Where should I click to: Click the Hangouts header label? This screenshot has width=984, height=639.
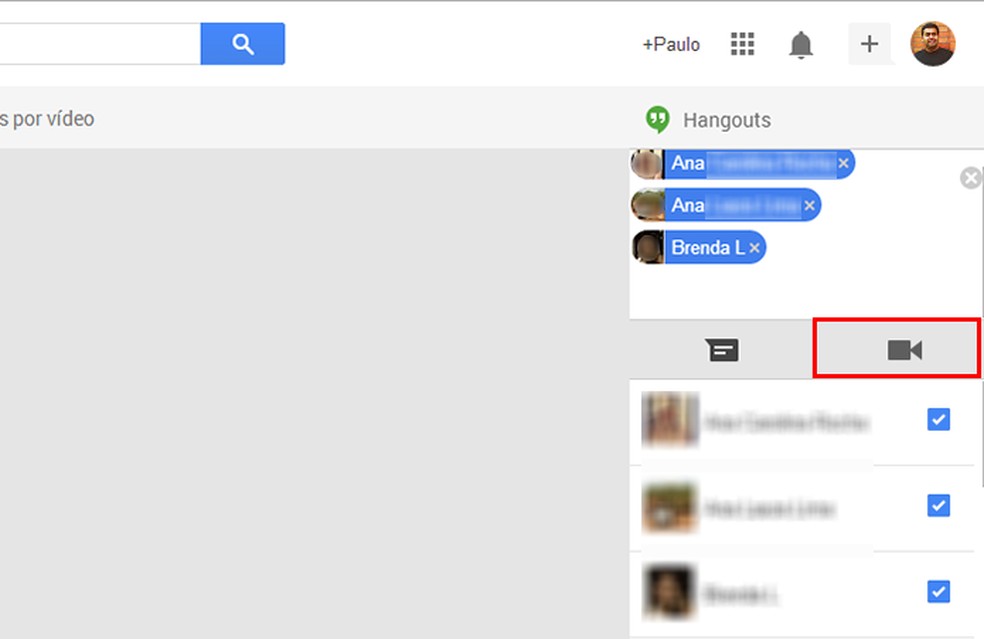[x=727, y=120]
